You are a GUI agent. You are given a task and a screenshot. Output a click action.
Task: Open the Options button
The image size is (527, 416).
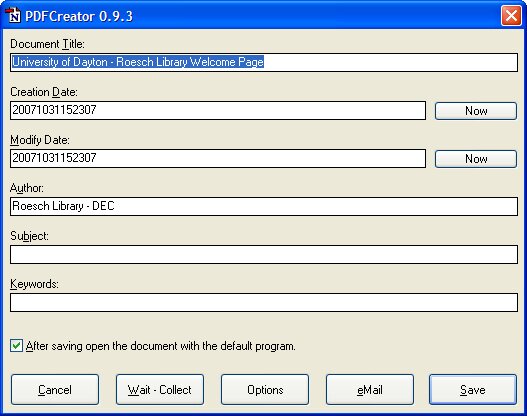[265, 390]
